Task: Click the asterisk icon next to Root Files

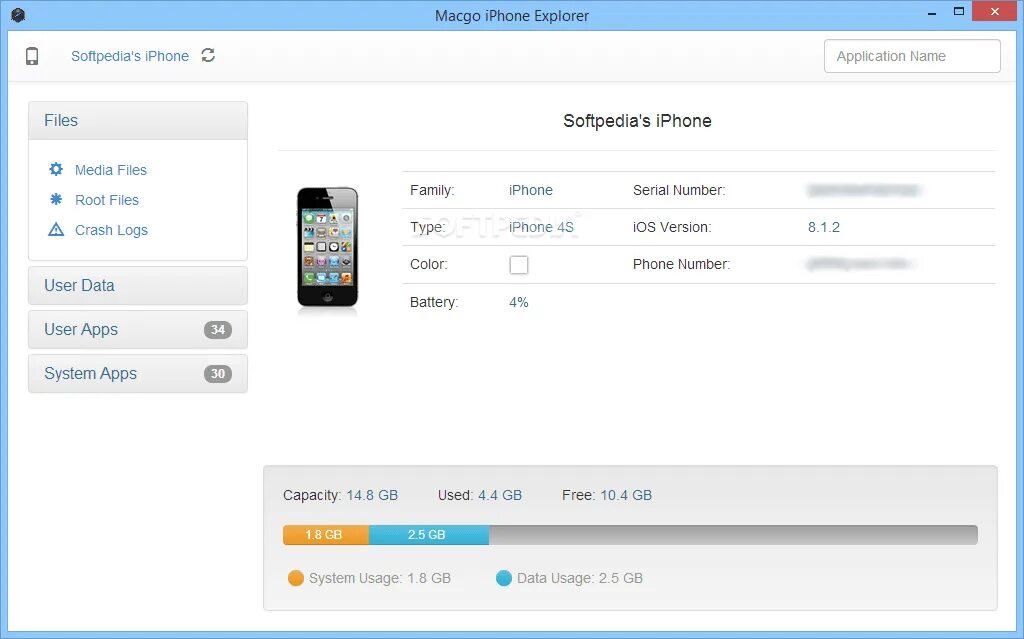Action: tap(56, 199)
